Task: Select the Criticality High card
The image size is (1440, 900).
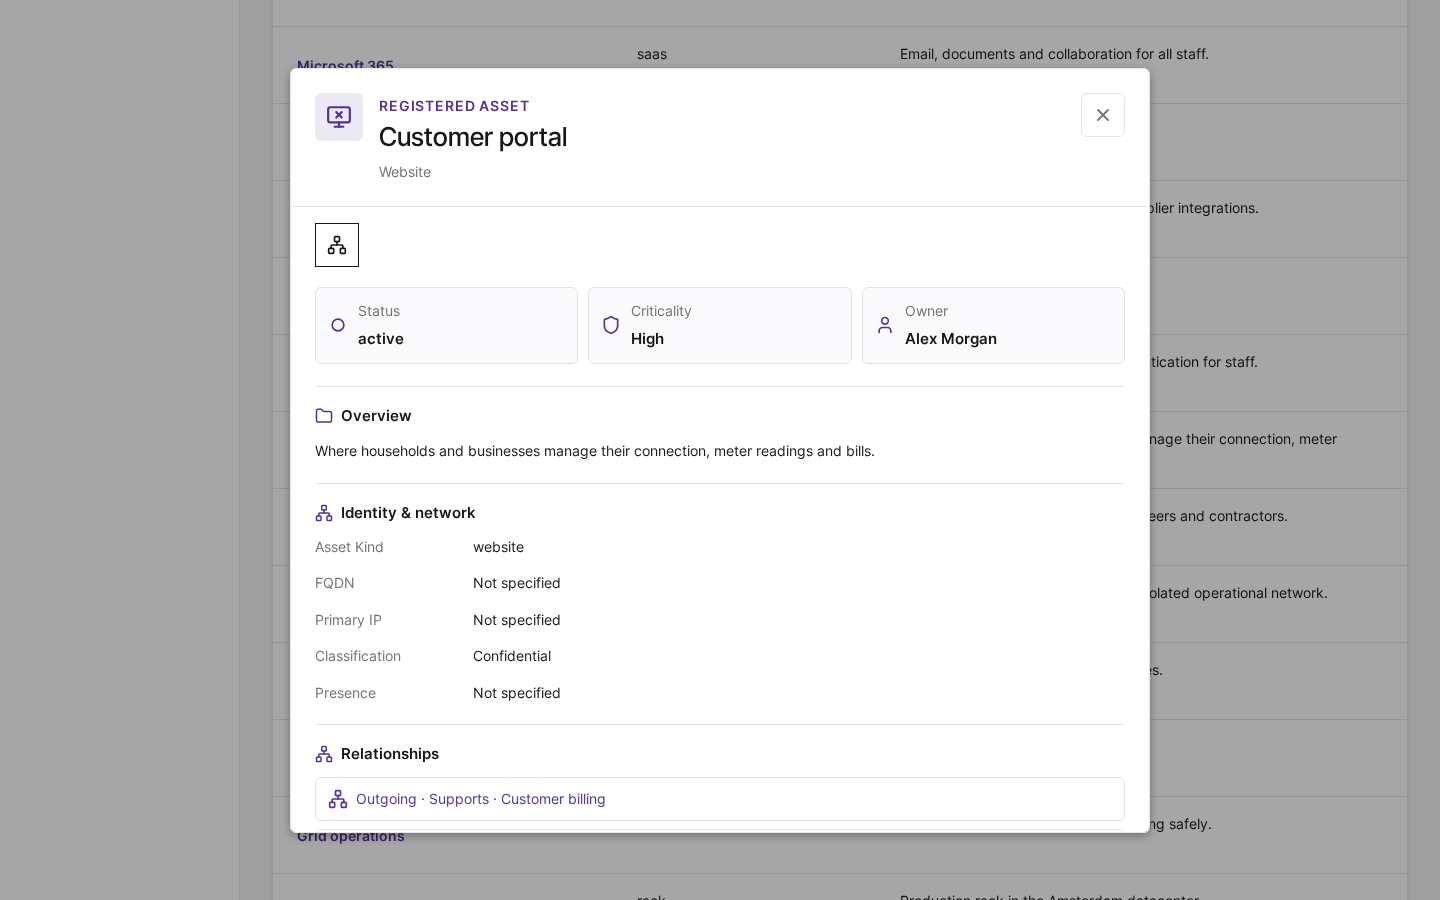Action: click(x=720, y=325)
